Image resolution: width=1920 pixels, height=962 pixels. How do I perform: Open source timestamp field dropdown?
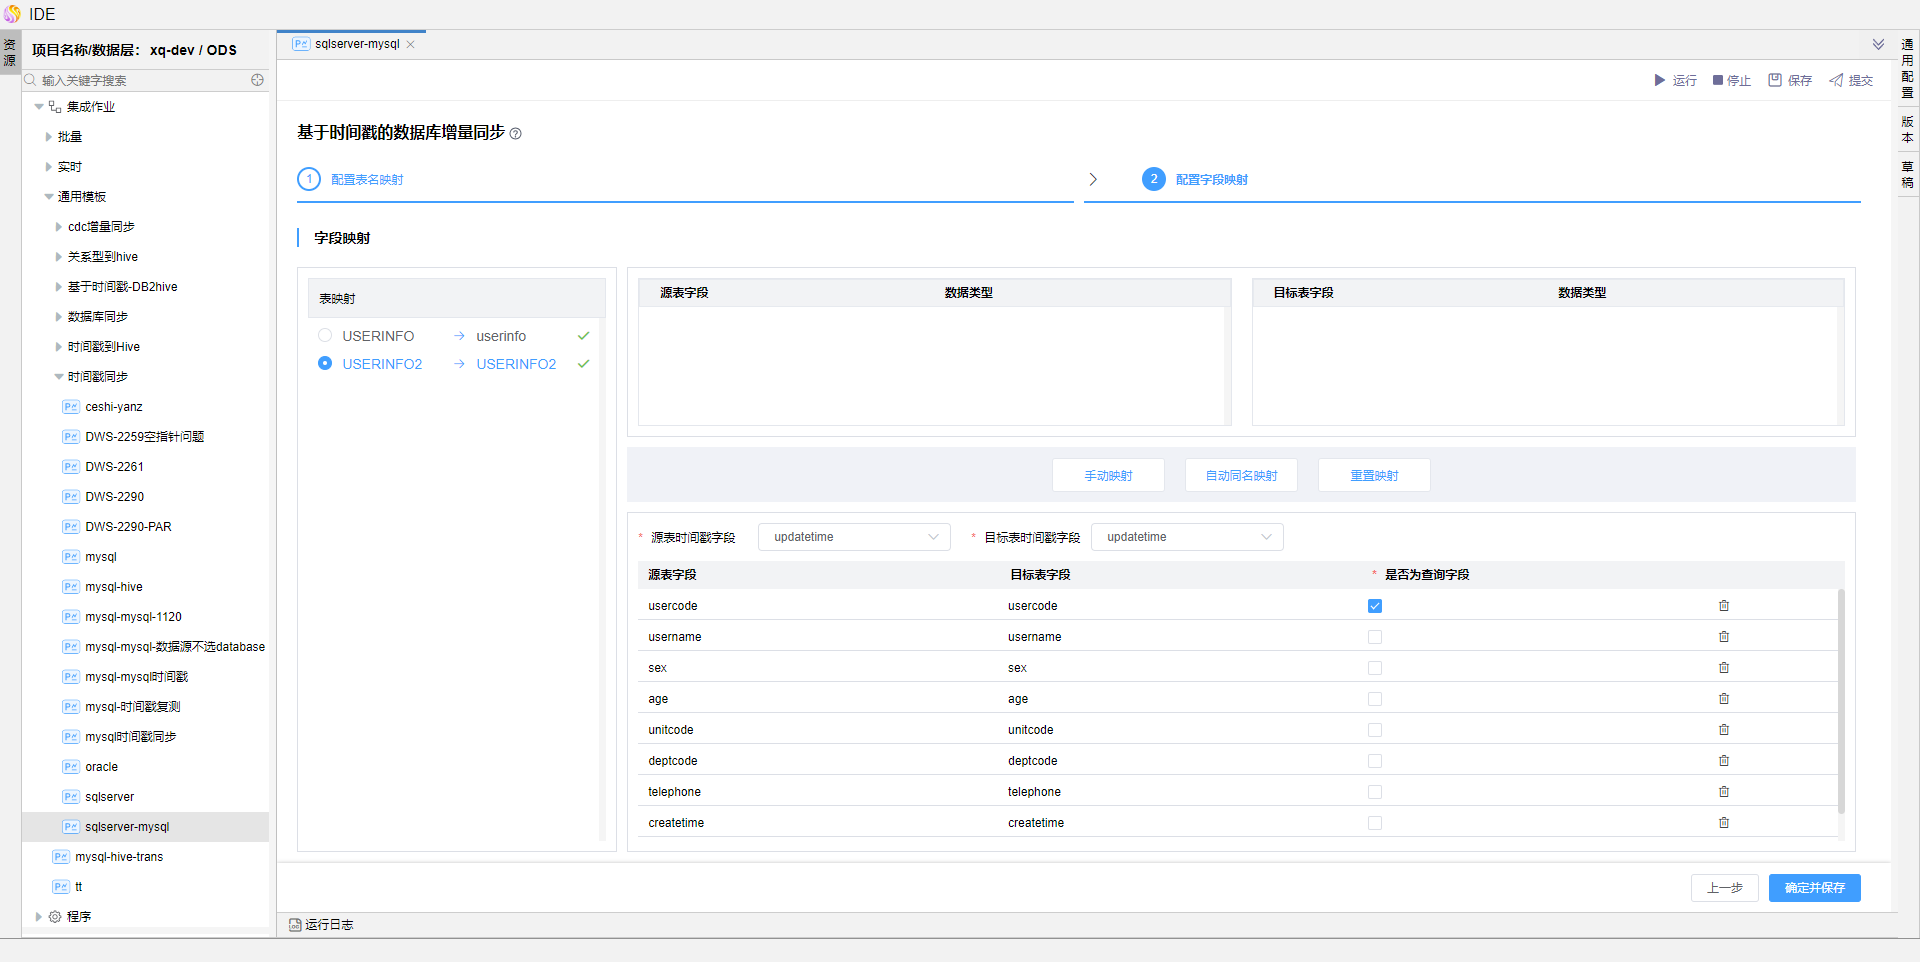pyautogui.click(x=854, y=537)
